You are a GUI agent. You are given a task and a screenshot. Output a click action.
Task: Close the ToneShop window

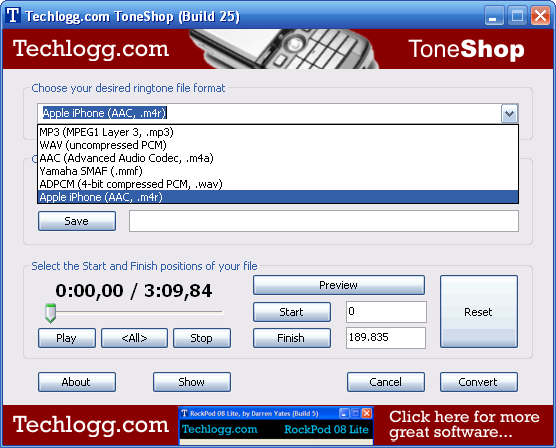[540, 16]
